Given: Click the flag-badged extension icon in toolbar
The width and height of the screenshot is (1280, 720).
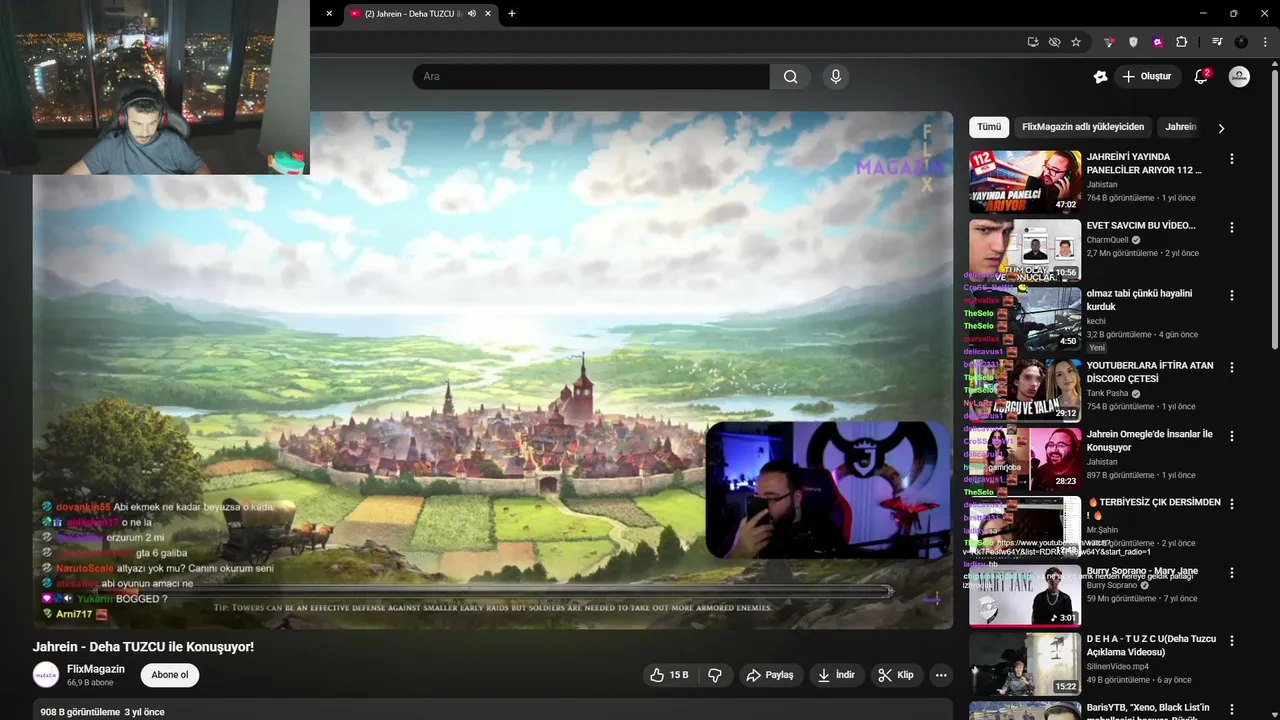Looking at the screenshot, I should click(x=1109, y=42).
